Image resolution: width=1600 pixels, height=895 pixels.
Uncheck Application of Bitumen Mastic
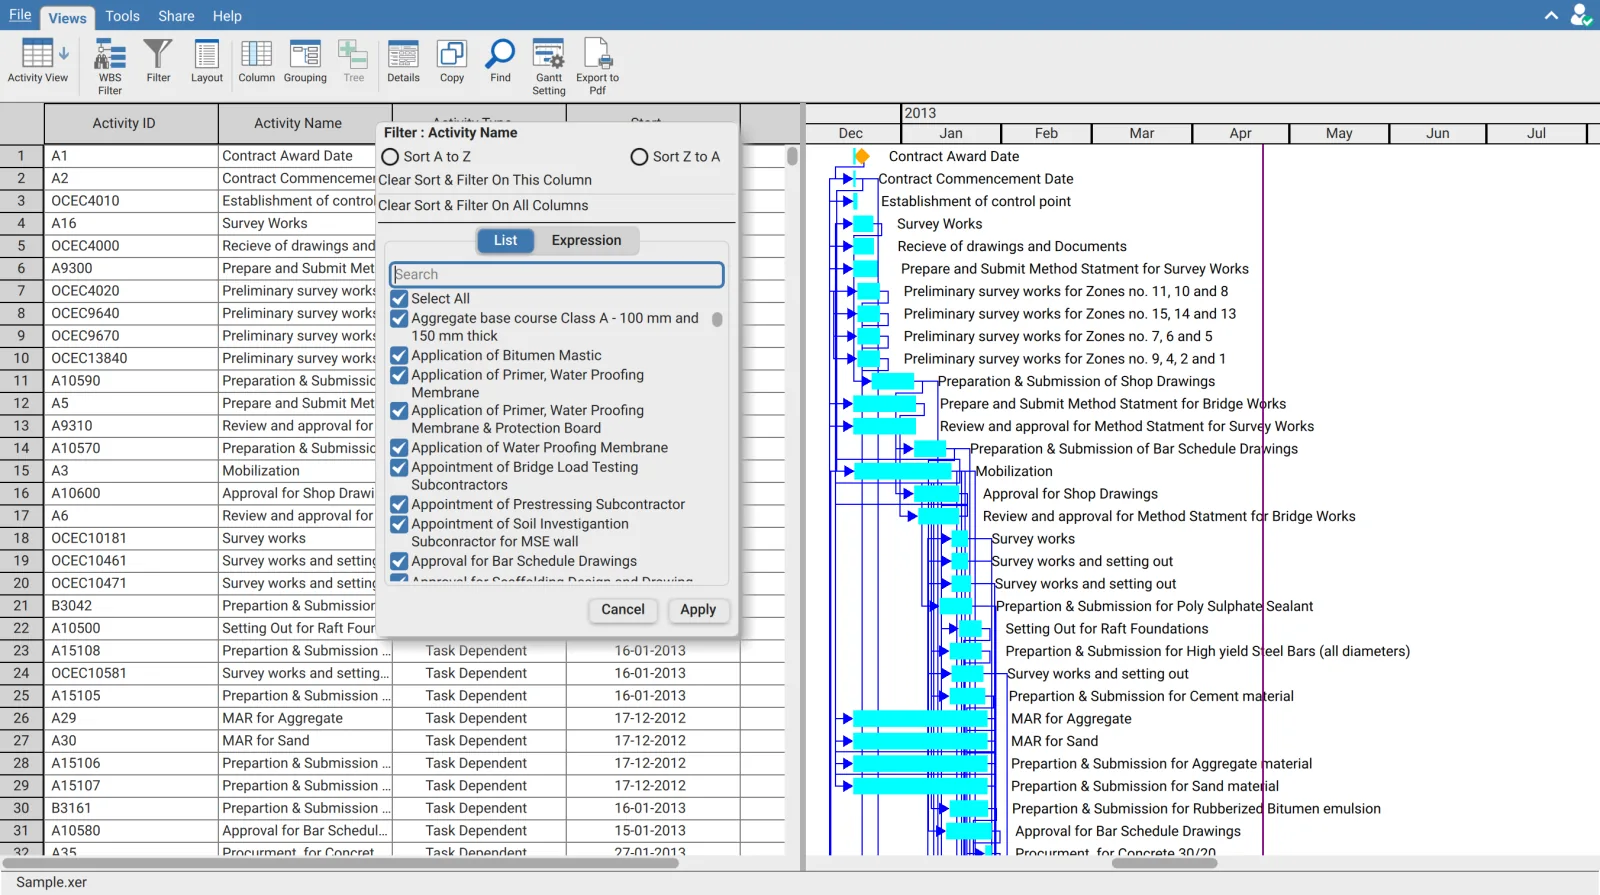pos(399,356)
